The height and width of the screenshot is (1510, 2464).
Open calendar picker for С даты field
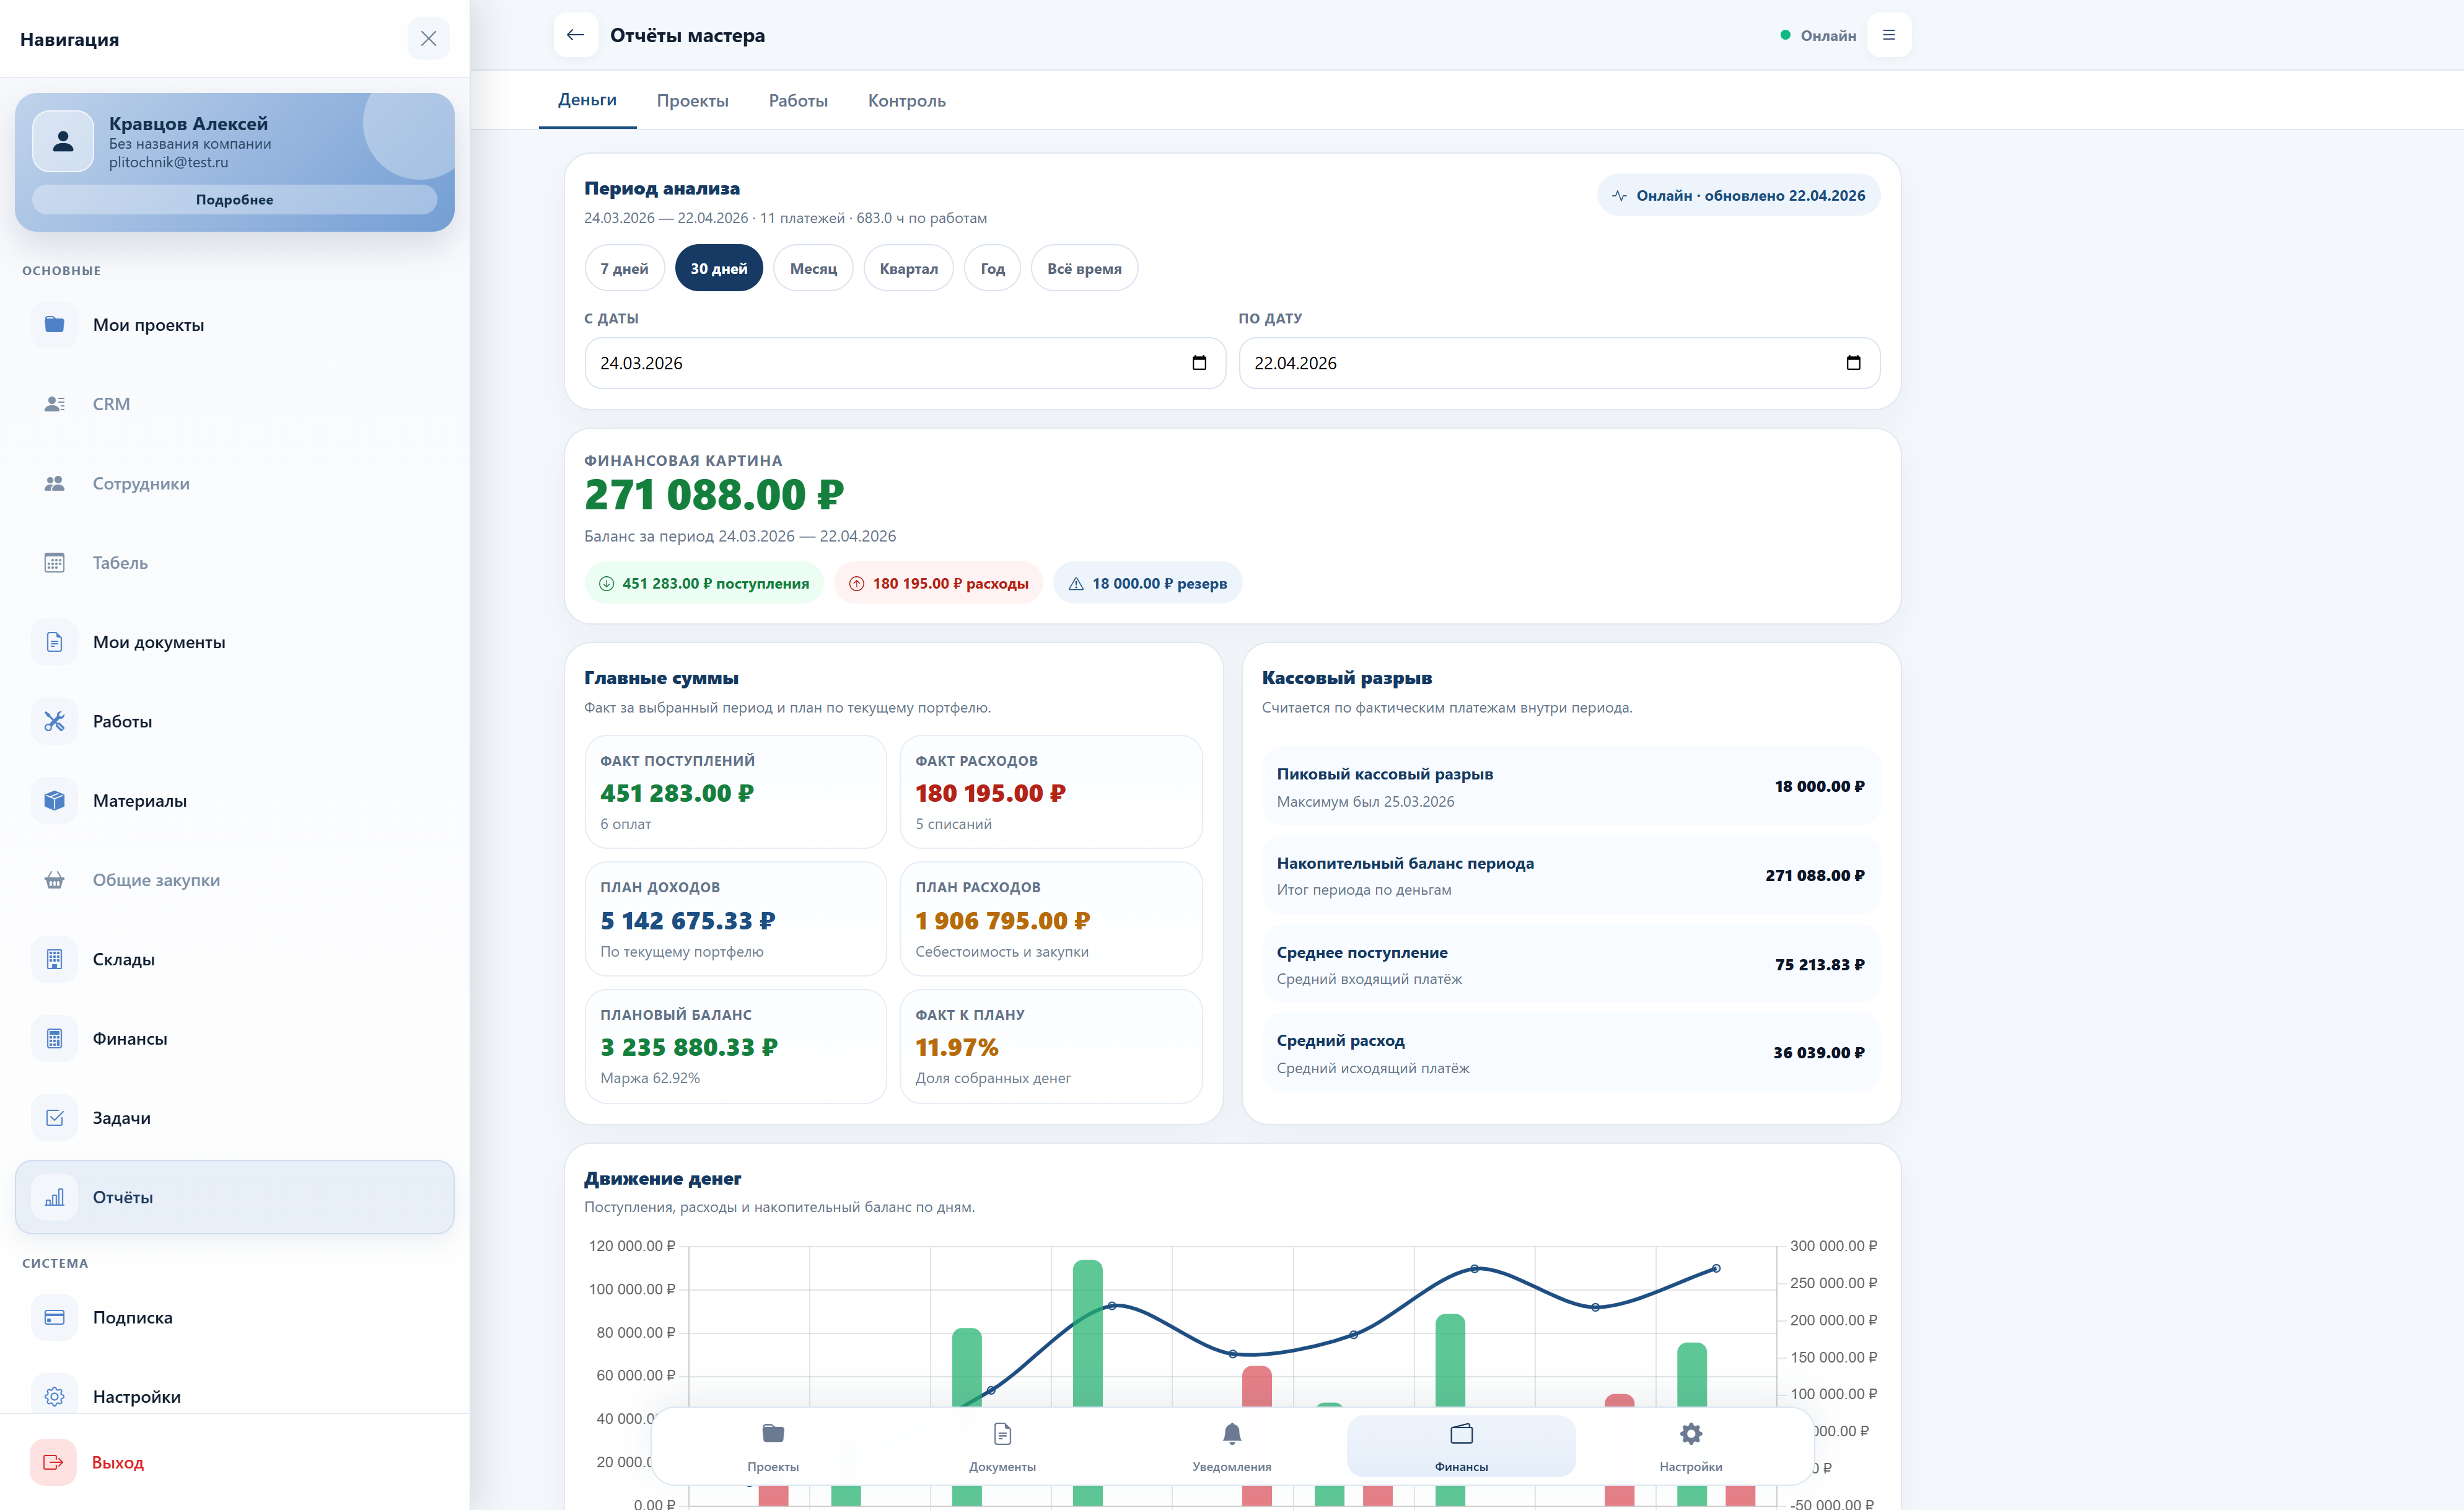[x=1199, y=363]
